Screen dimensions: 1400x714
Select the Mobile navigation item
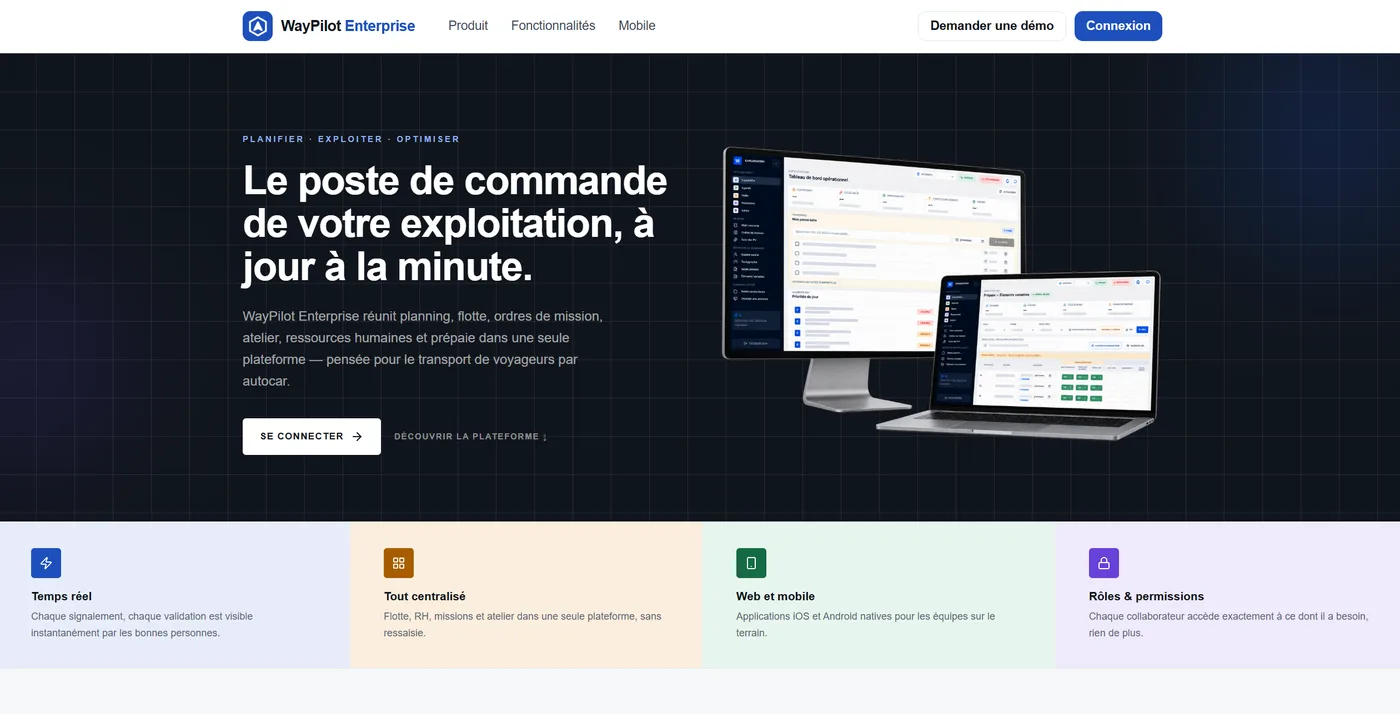[x=637, y=26]
